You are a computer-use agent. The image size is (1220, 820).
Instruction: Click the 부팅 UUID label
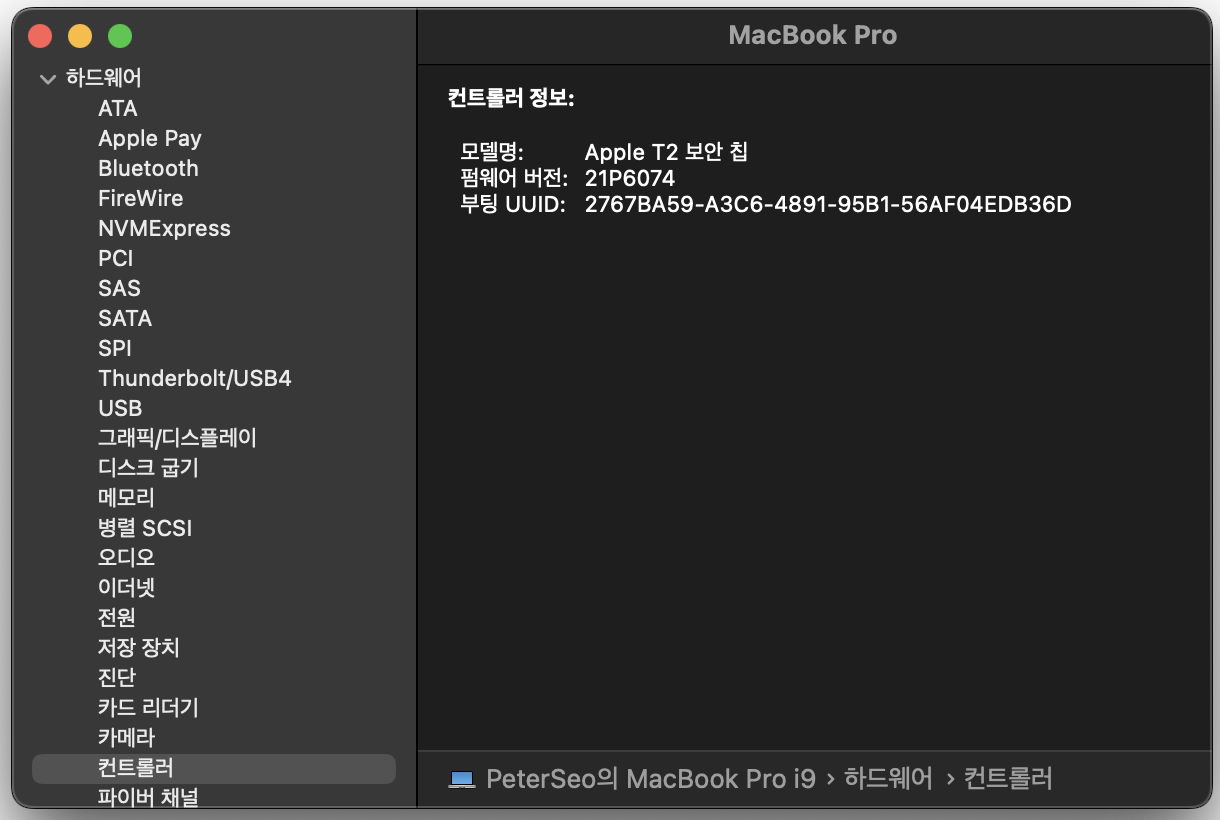[x=513, y=205]
